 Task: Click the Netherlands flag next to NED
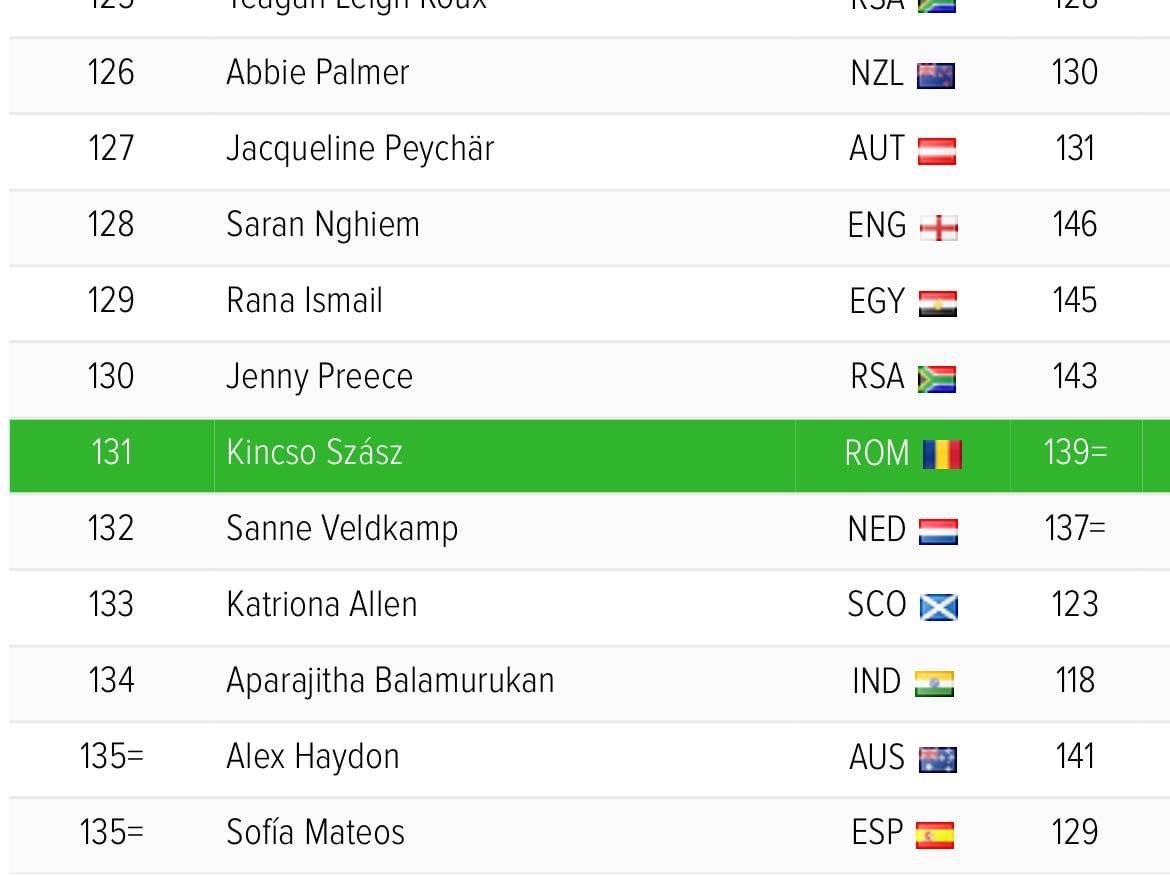point(938,532)
